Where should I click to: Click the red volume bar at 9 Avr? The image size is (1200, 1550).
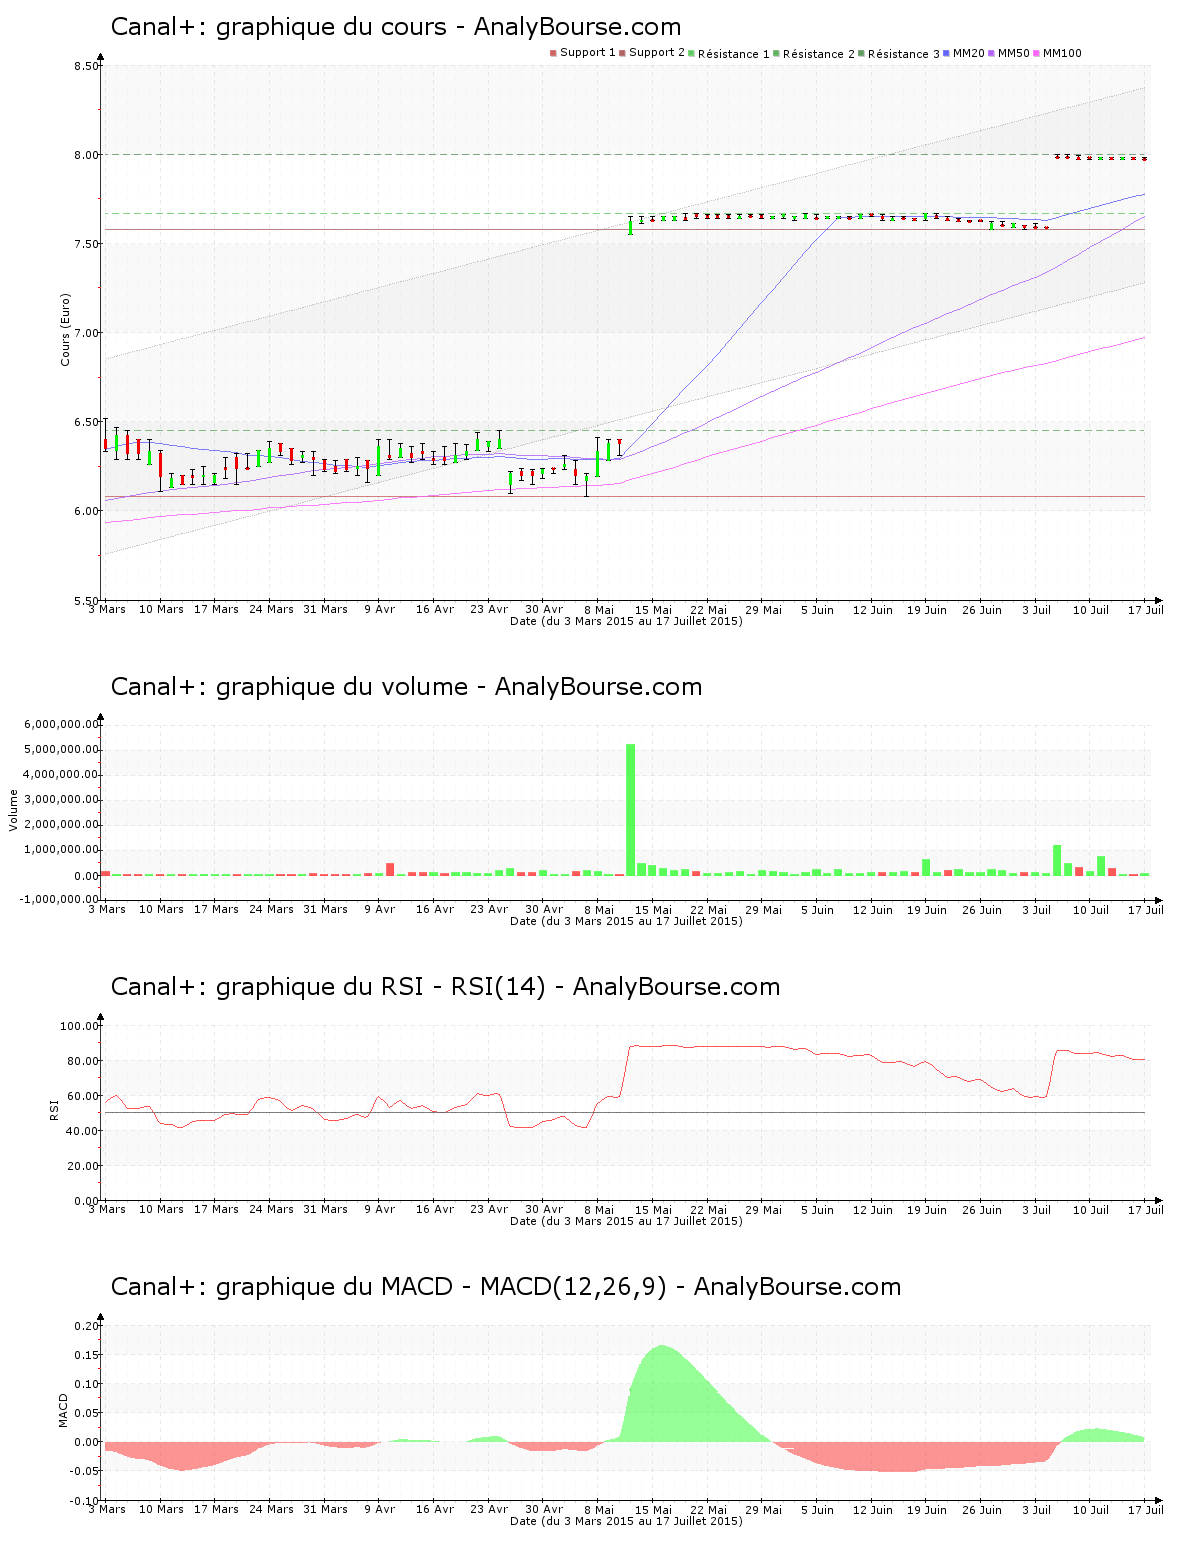[x=390, y=869]
